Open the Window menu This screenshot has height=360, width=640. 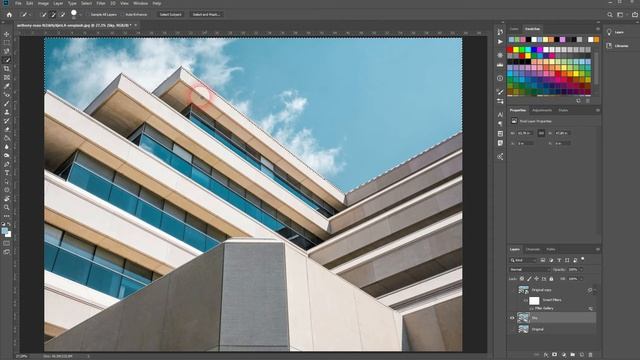(x=140, y=3)
